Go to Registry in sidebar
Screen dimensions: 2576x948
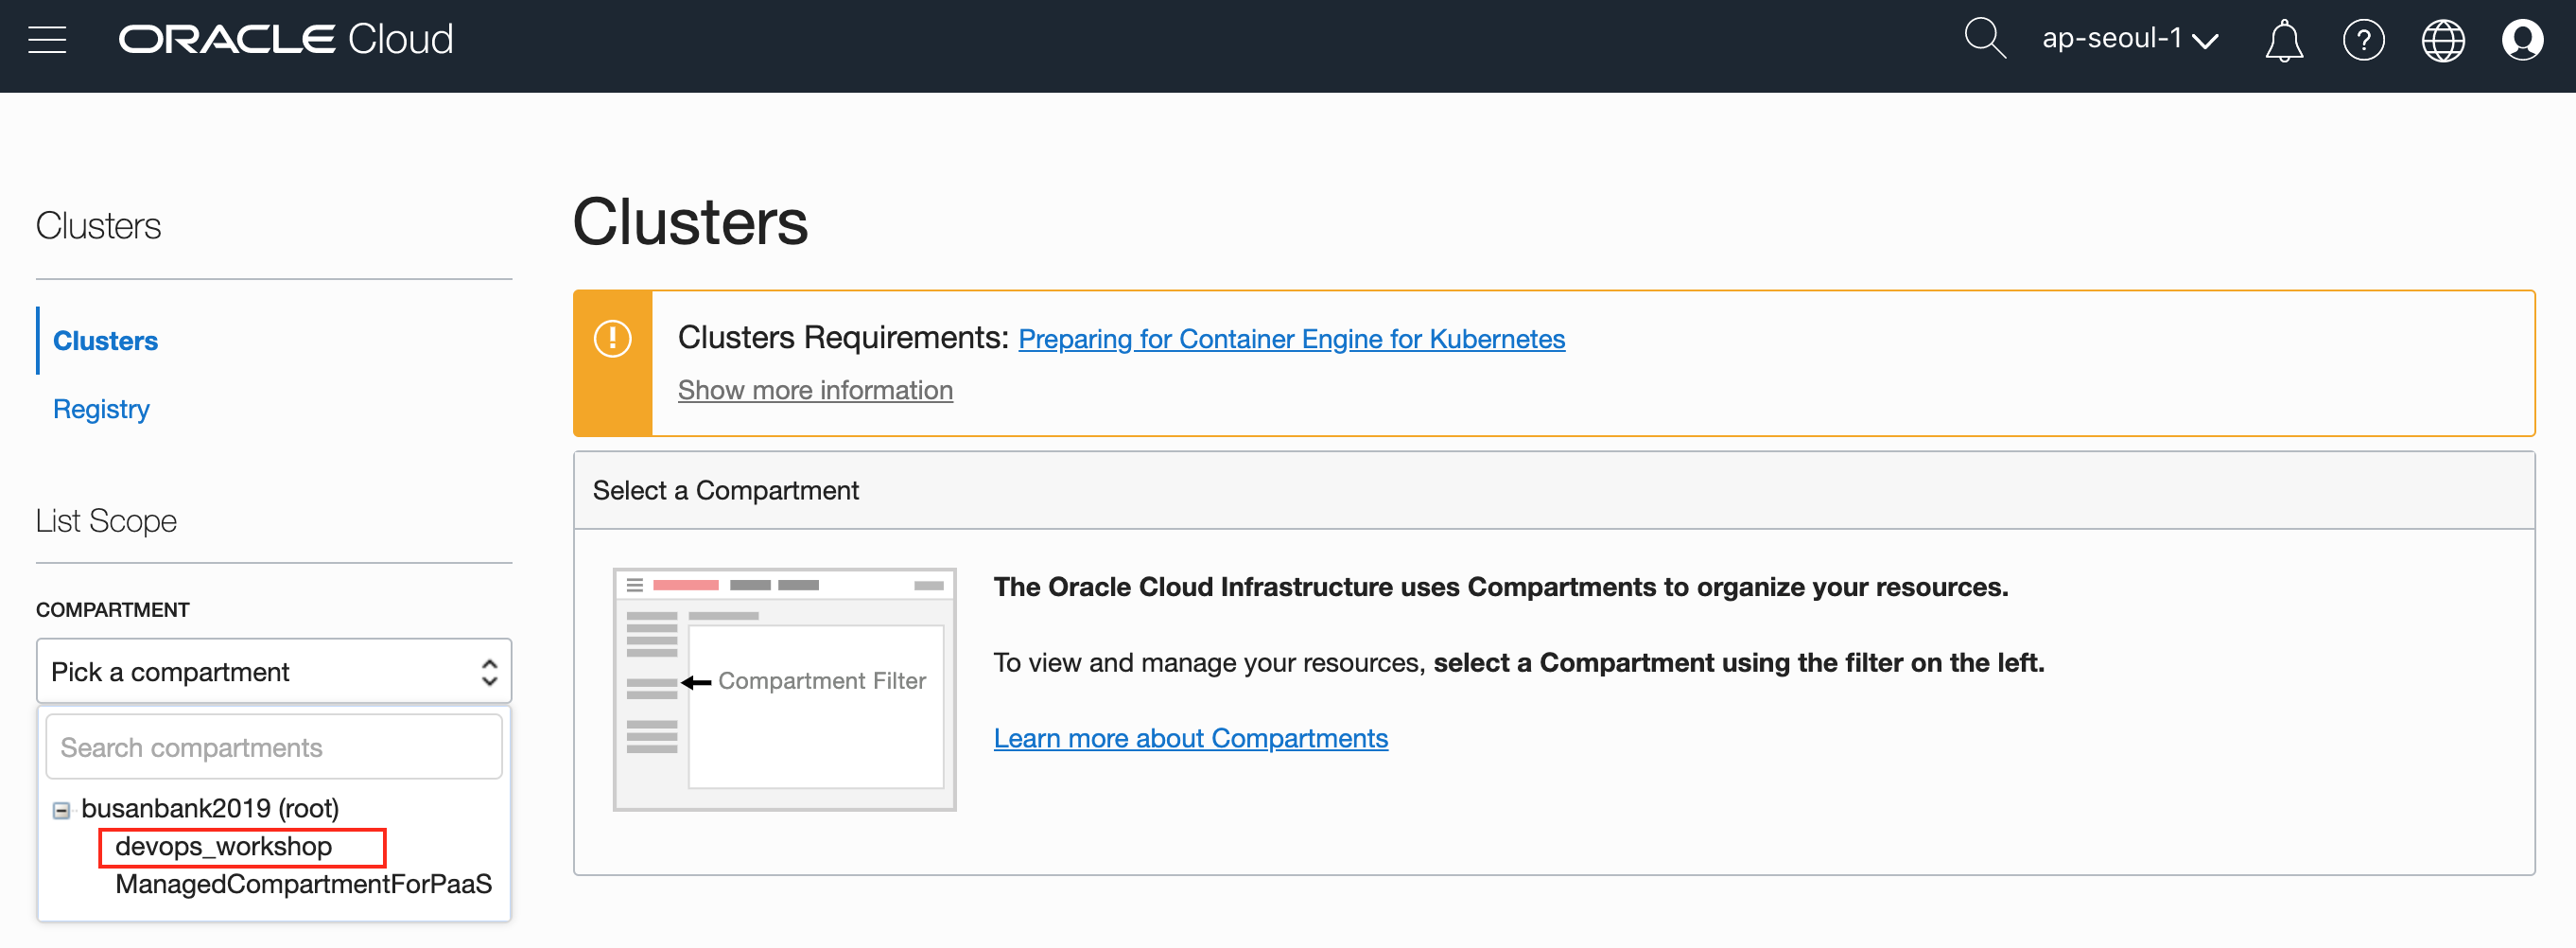101,409
